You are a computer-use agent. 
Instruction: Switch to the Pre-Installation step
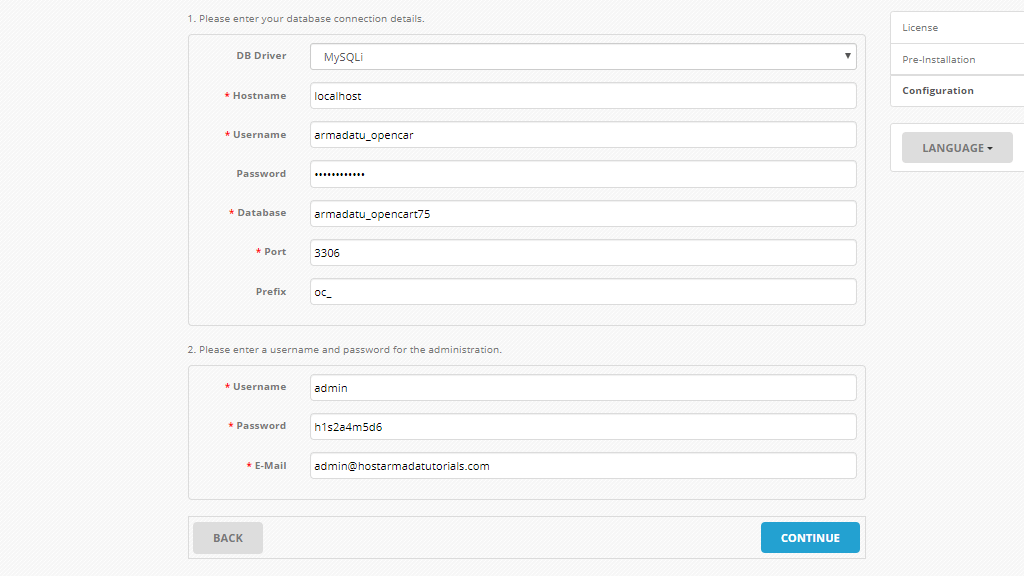(938, 59)
